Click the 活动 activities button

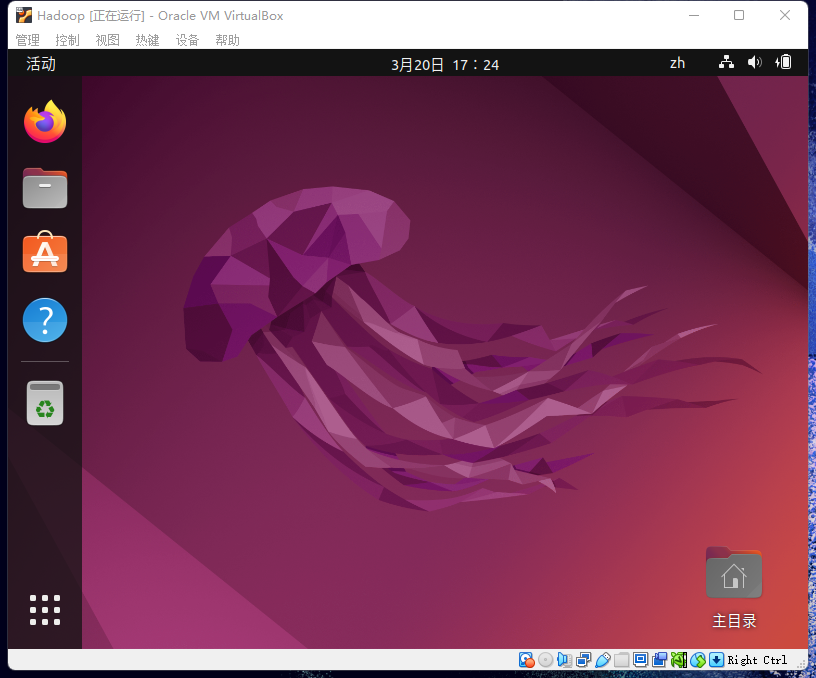pos(41,64)
